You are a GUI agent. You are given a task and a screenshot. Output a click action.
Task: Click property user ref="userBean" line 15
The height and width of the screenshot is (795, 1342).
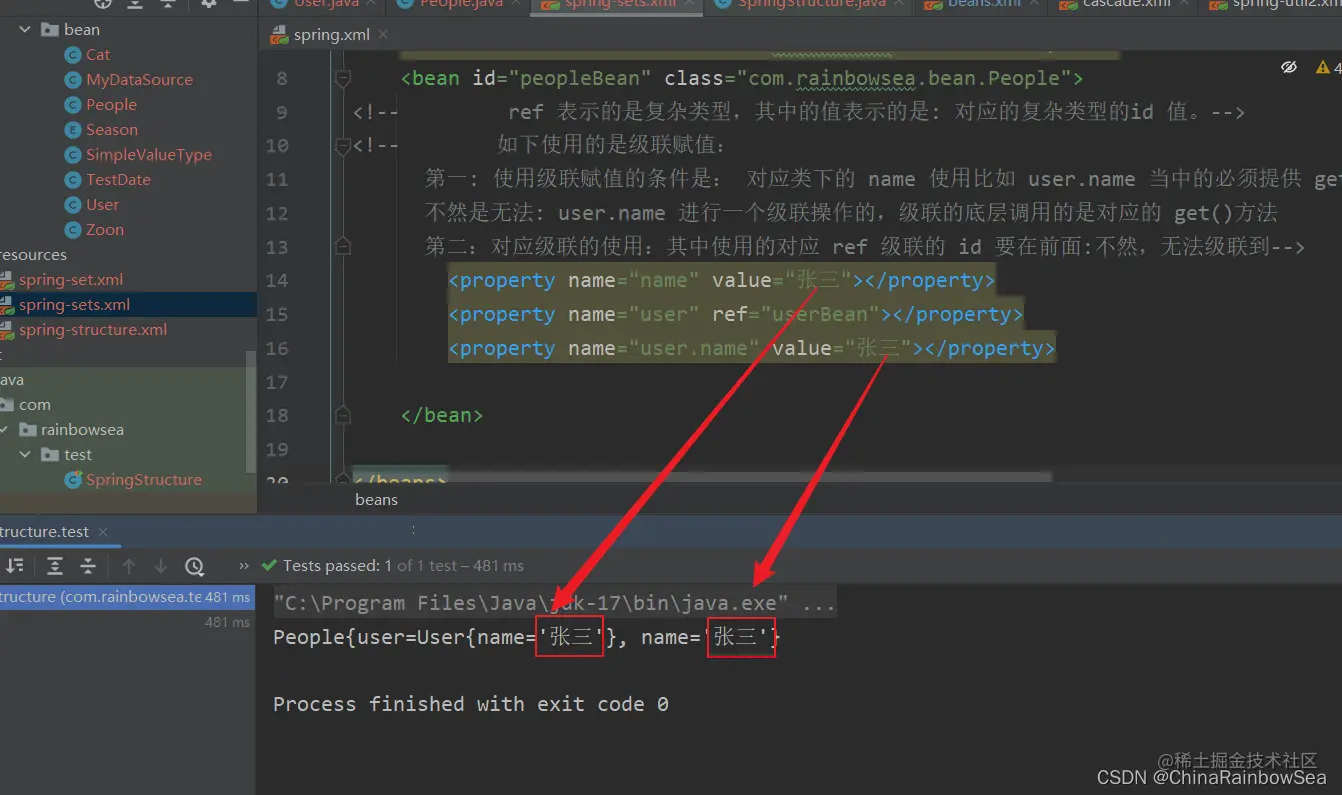735,314
